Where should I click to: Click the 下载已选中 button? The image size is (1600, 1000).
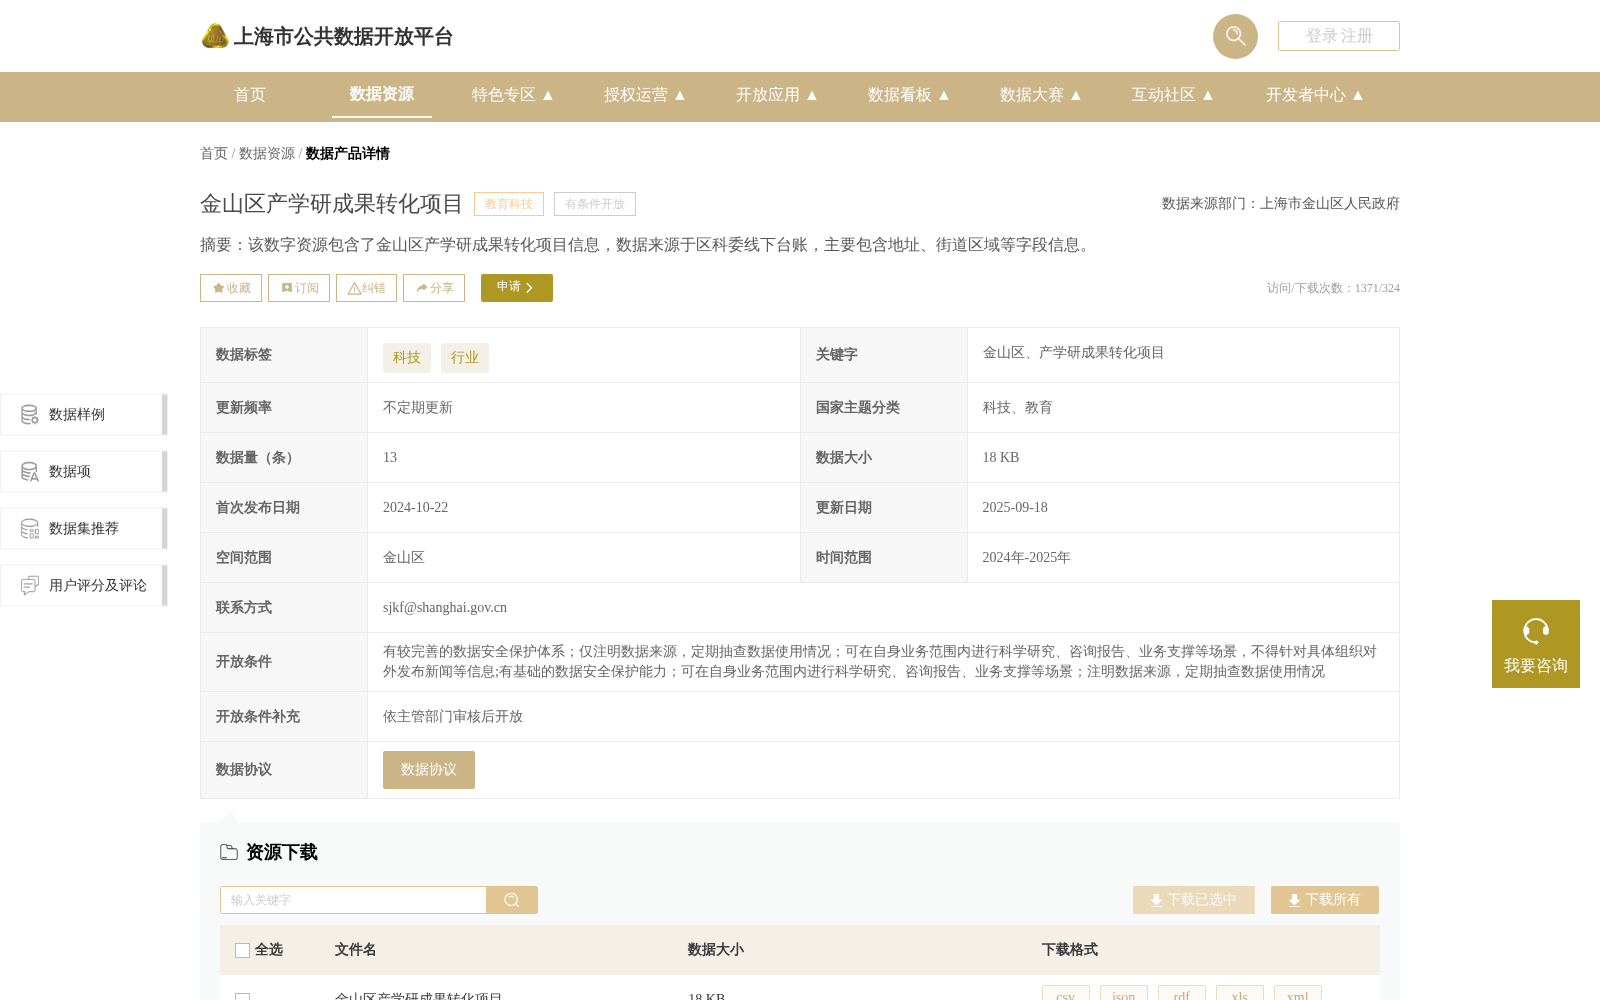click(1194, 900)
